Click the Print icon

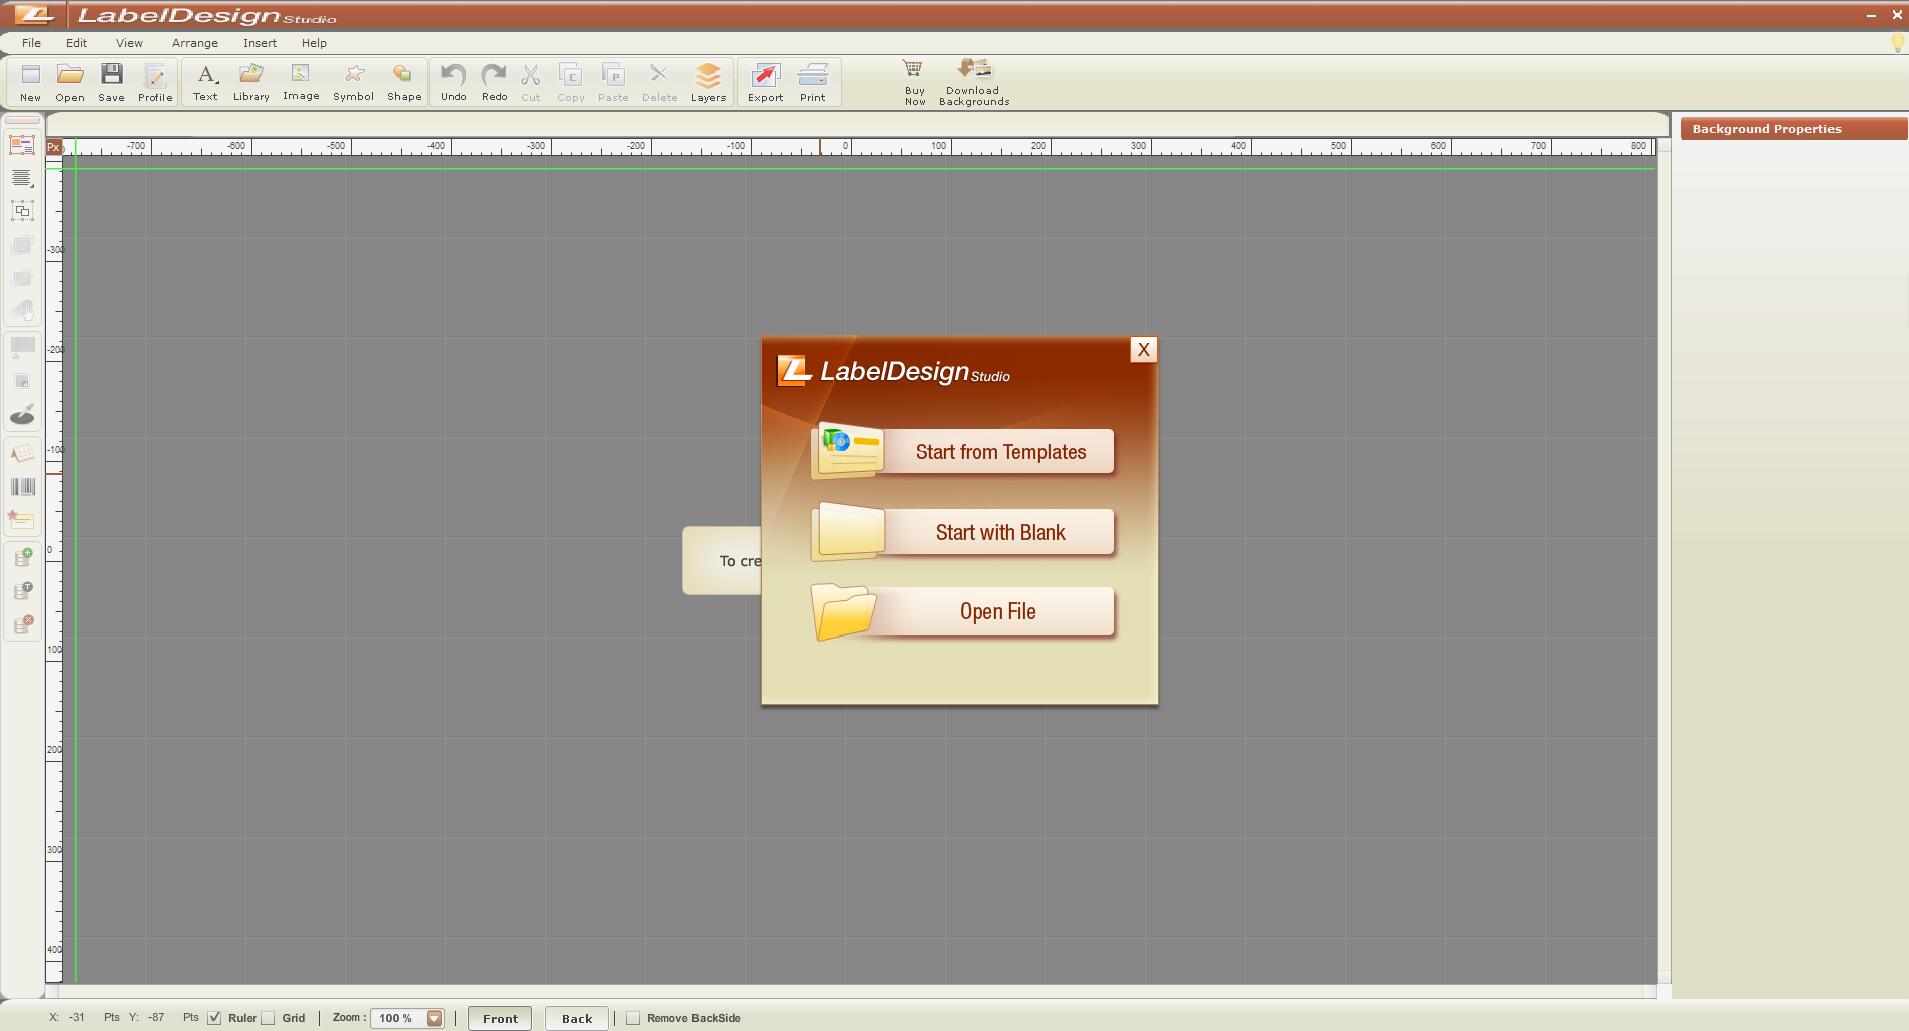[x=812, y=82]
